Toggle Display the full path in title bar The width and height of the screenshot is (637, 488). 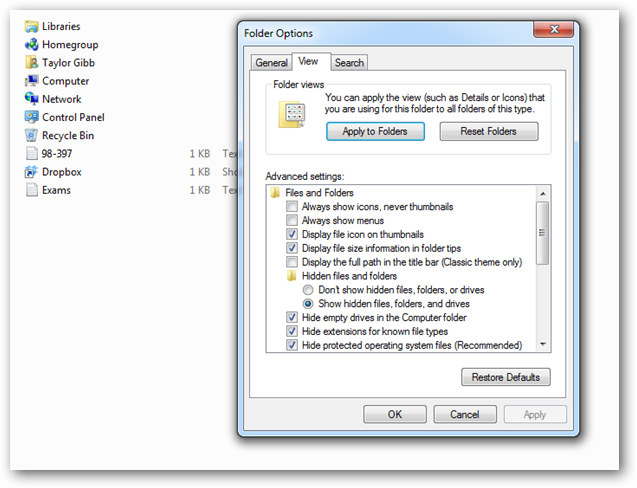point(292,262)
